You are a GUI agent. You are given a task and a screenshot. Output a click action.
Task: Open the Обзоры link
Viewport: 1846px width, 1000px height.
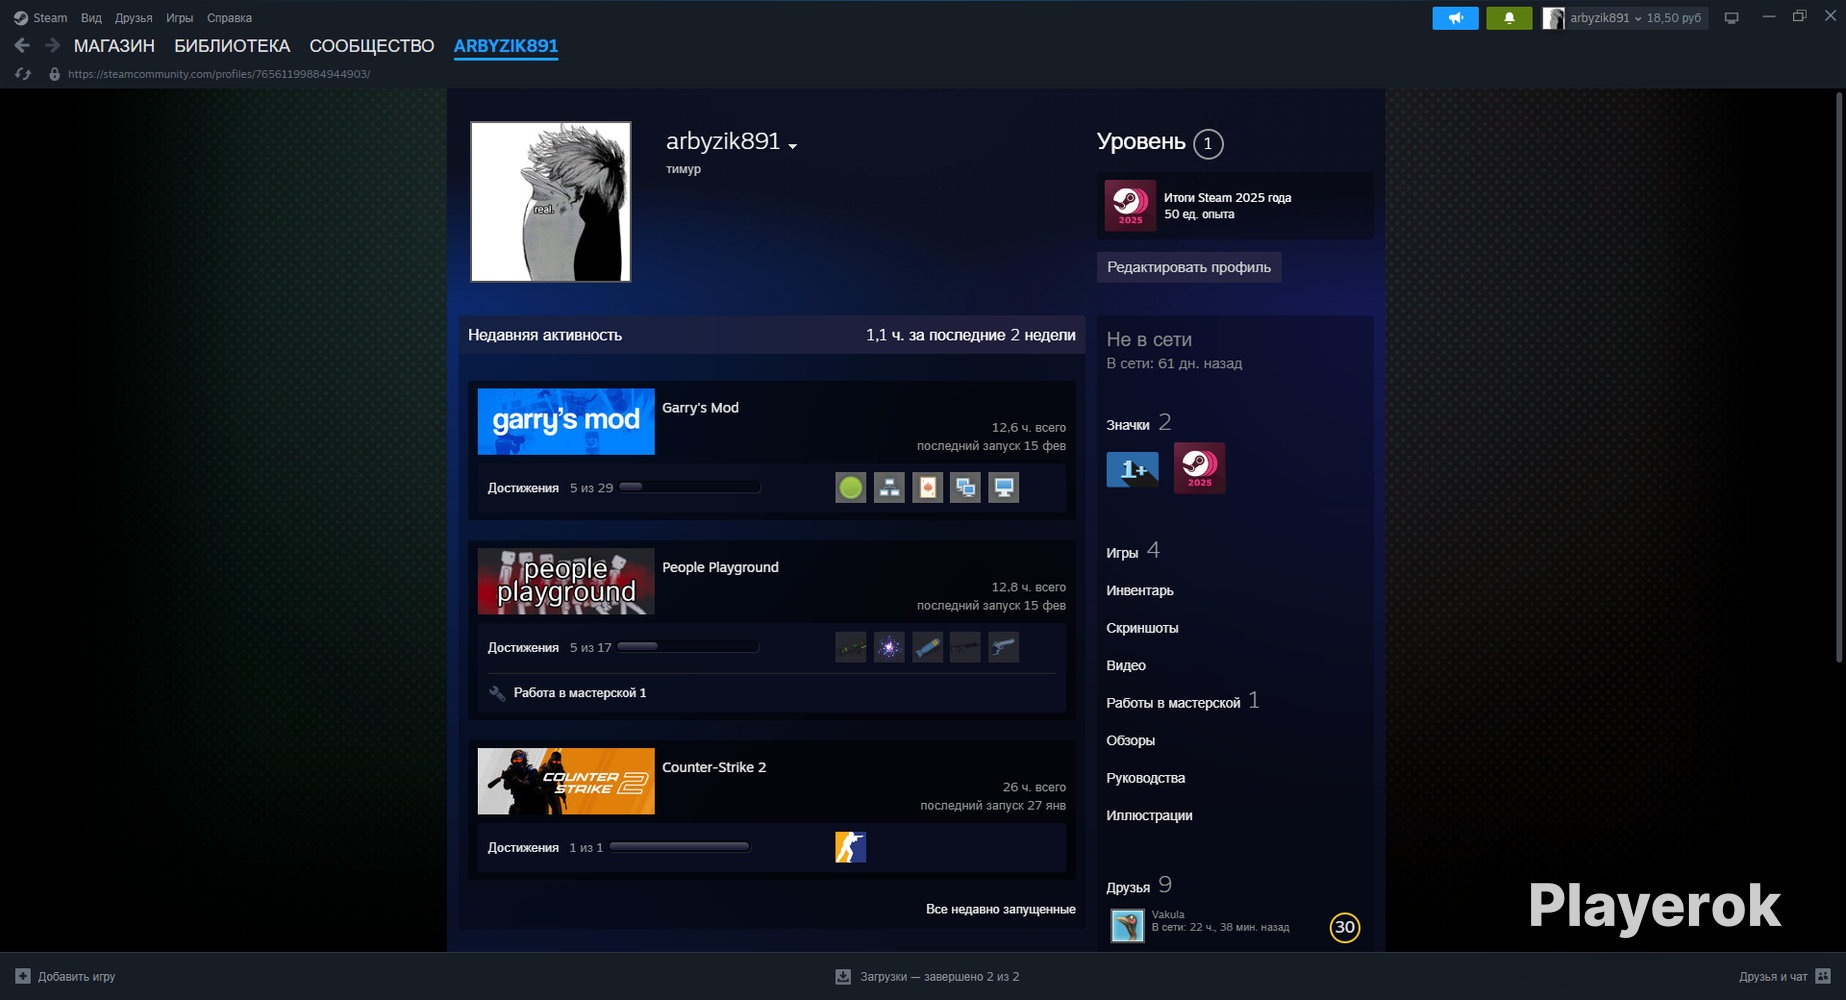pos(1131,740)
